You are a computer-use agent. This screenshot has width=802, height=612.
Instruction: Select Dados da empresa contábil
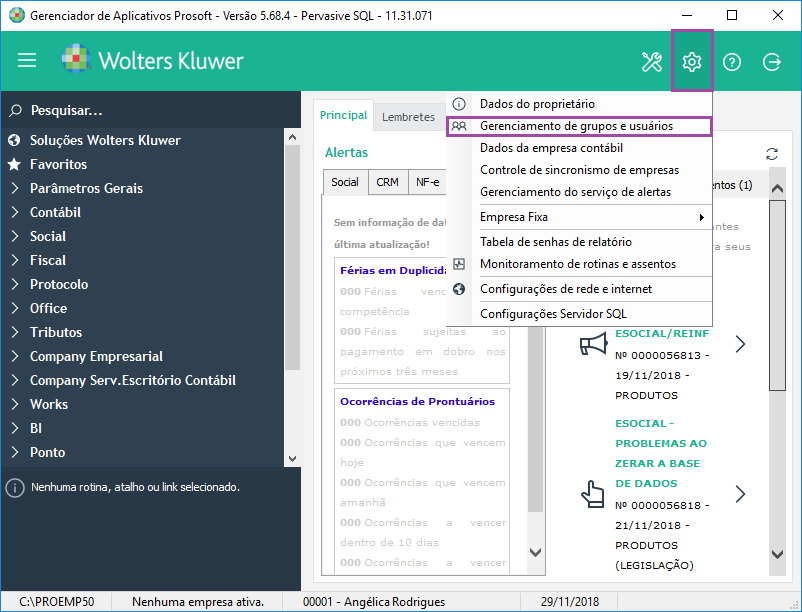click(579, 148)
